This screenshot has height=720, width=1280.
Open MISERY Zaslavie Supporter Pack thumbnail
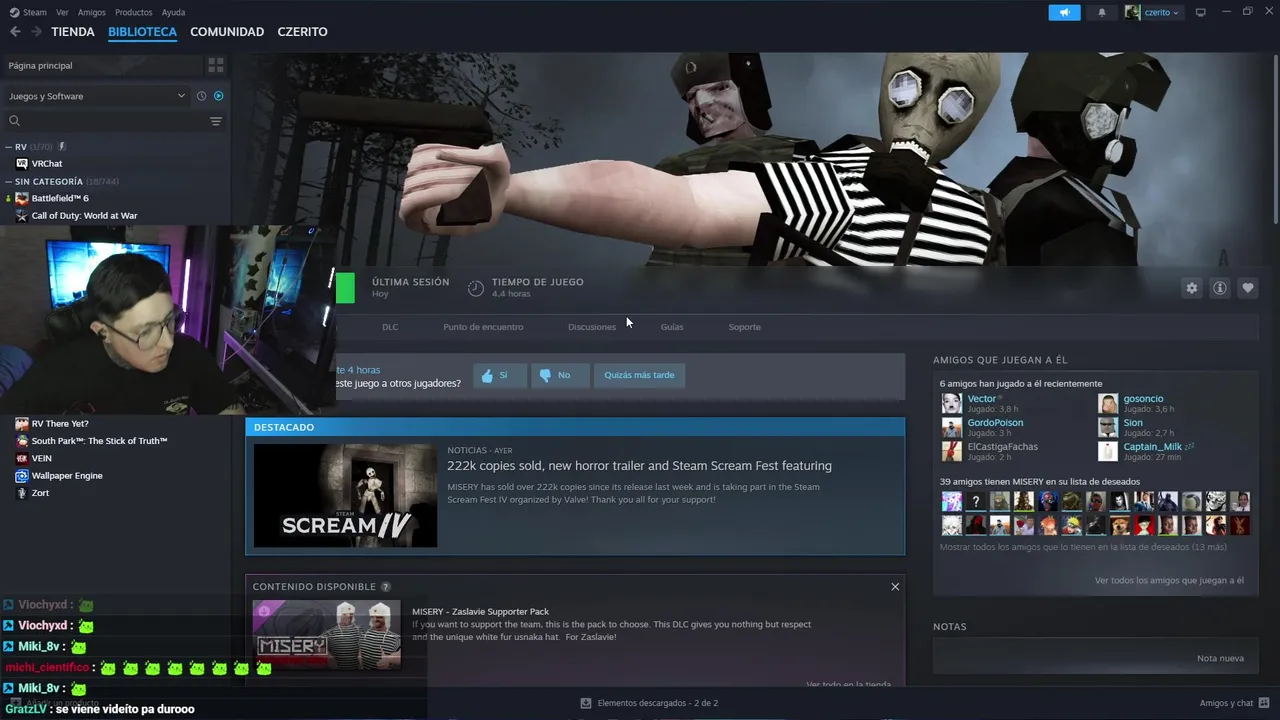(x=327, y=635)
